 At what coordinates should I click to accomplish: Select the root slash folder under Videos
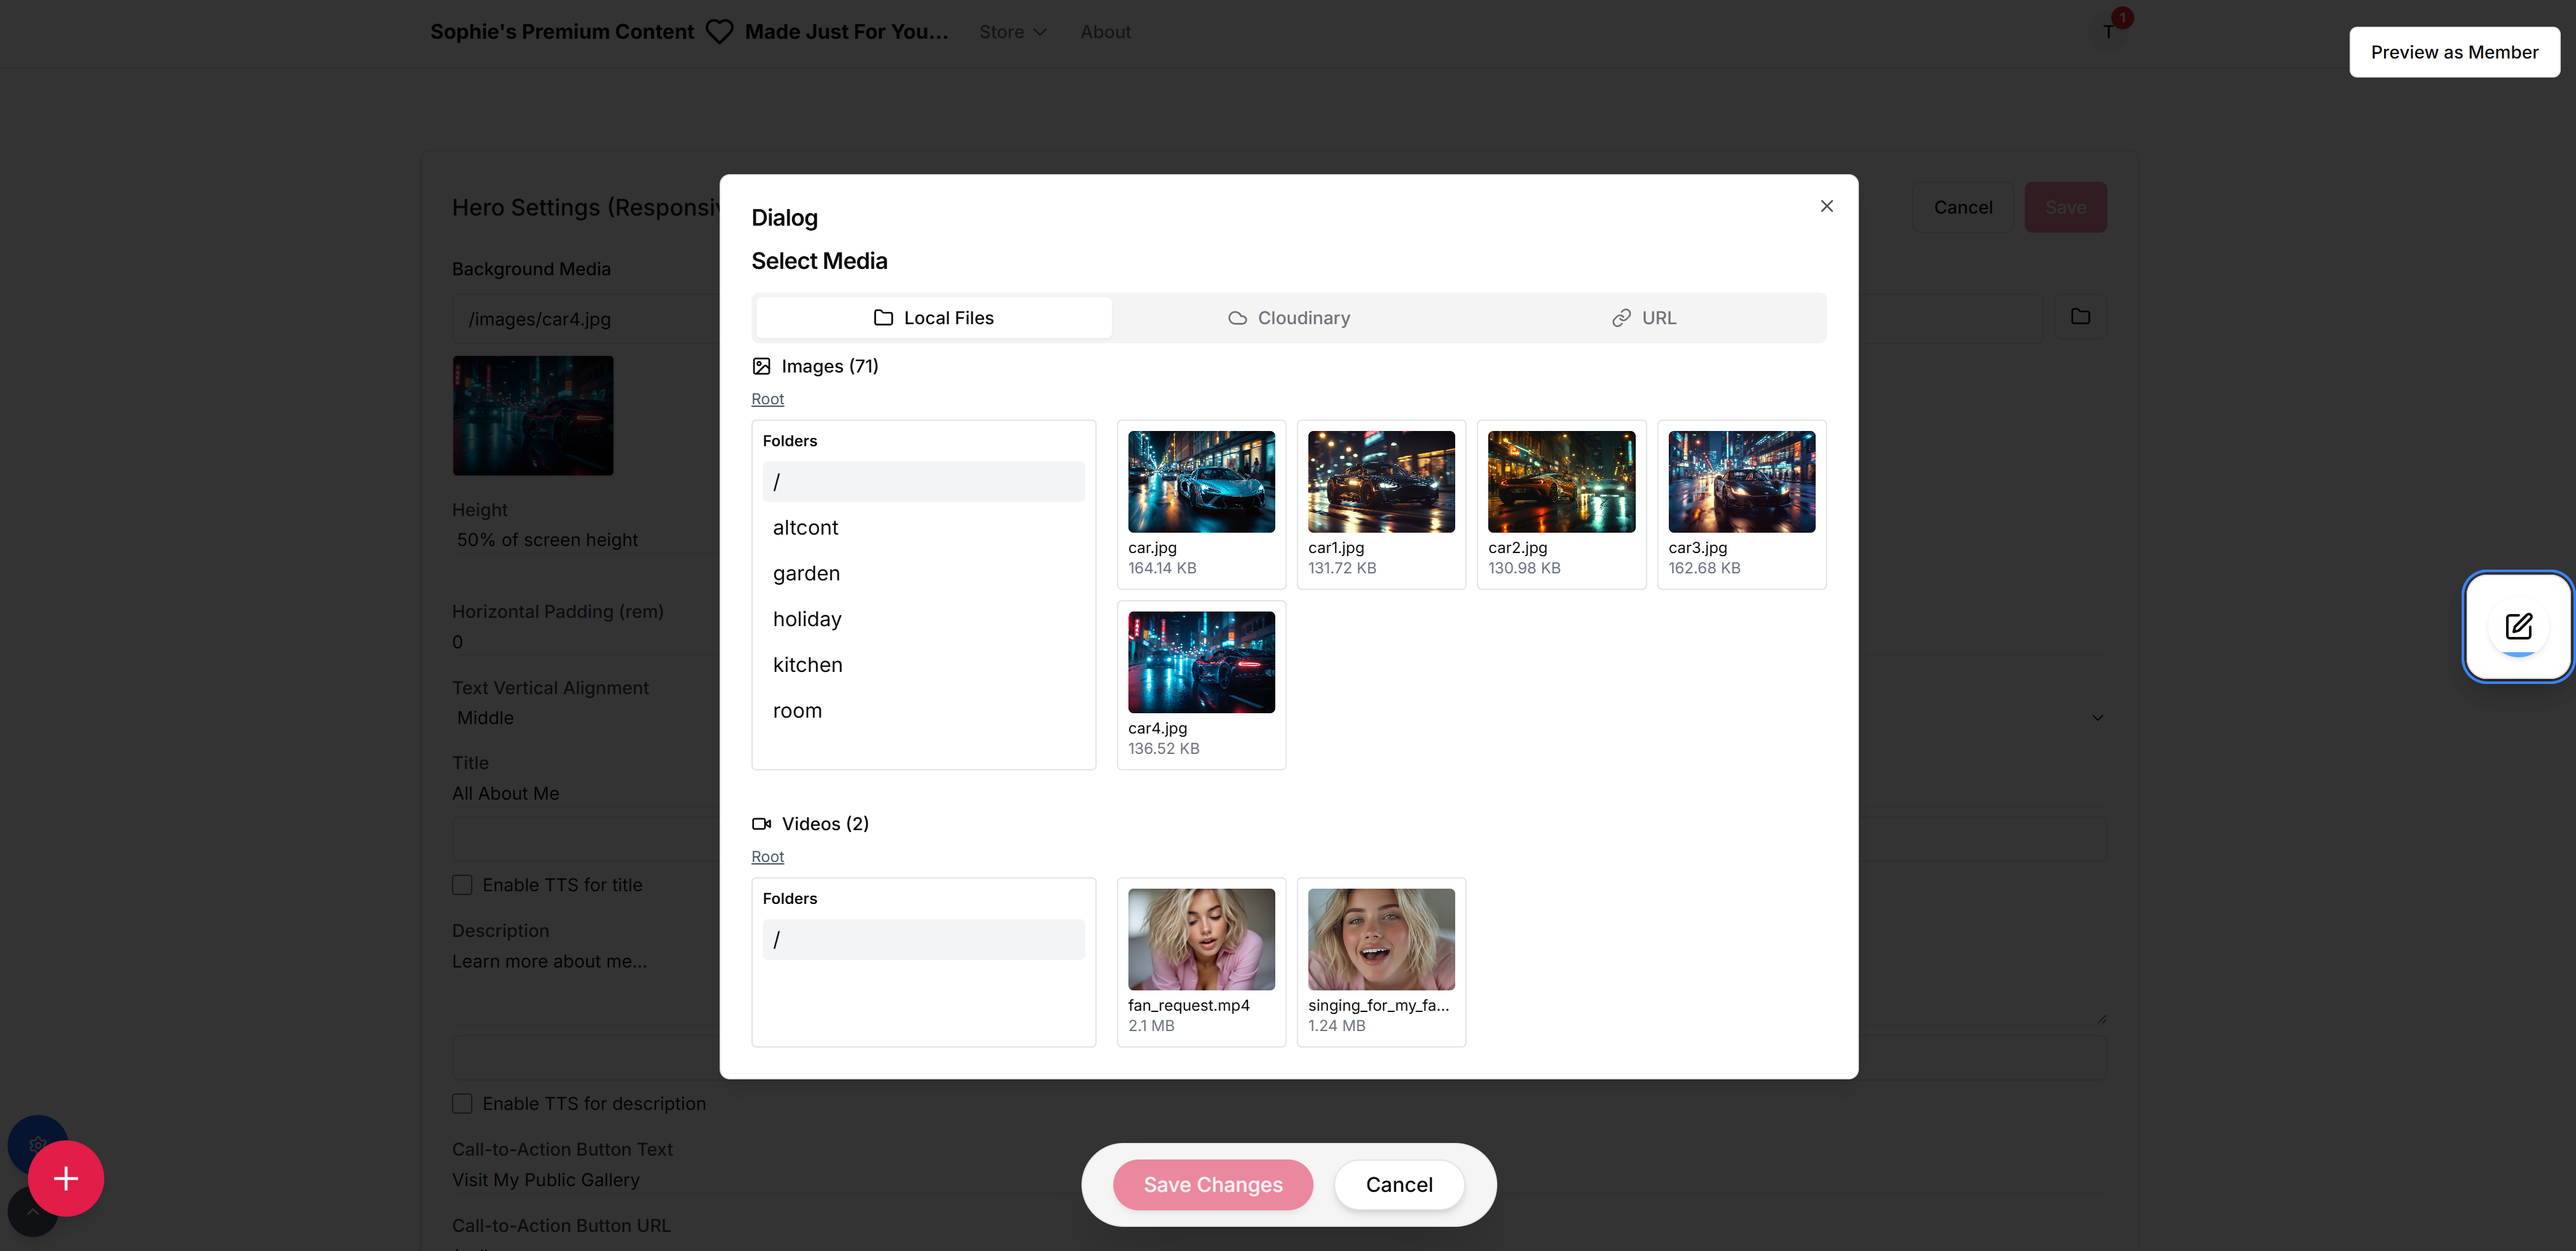[923, 940]
